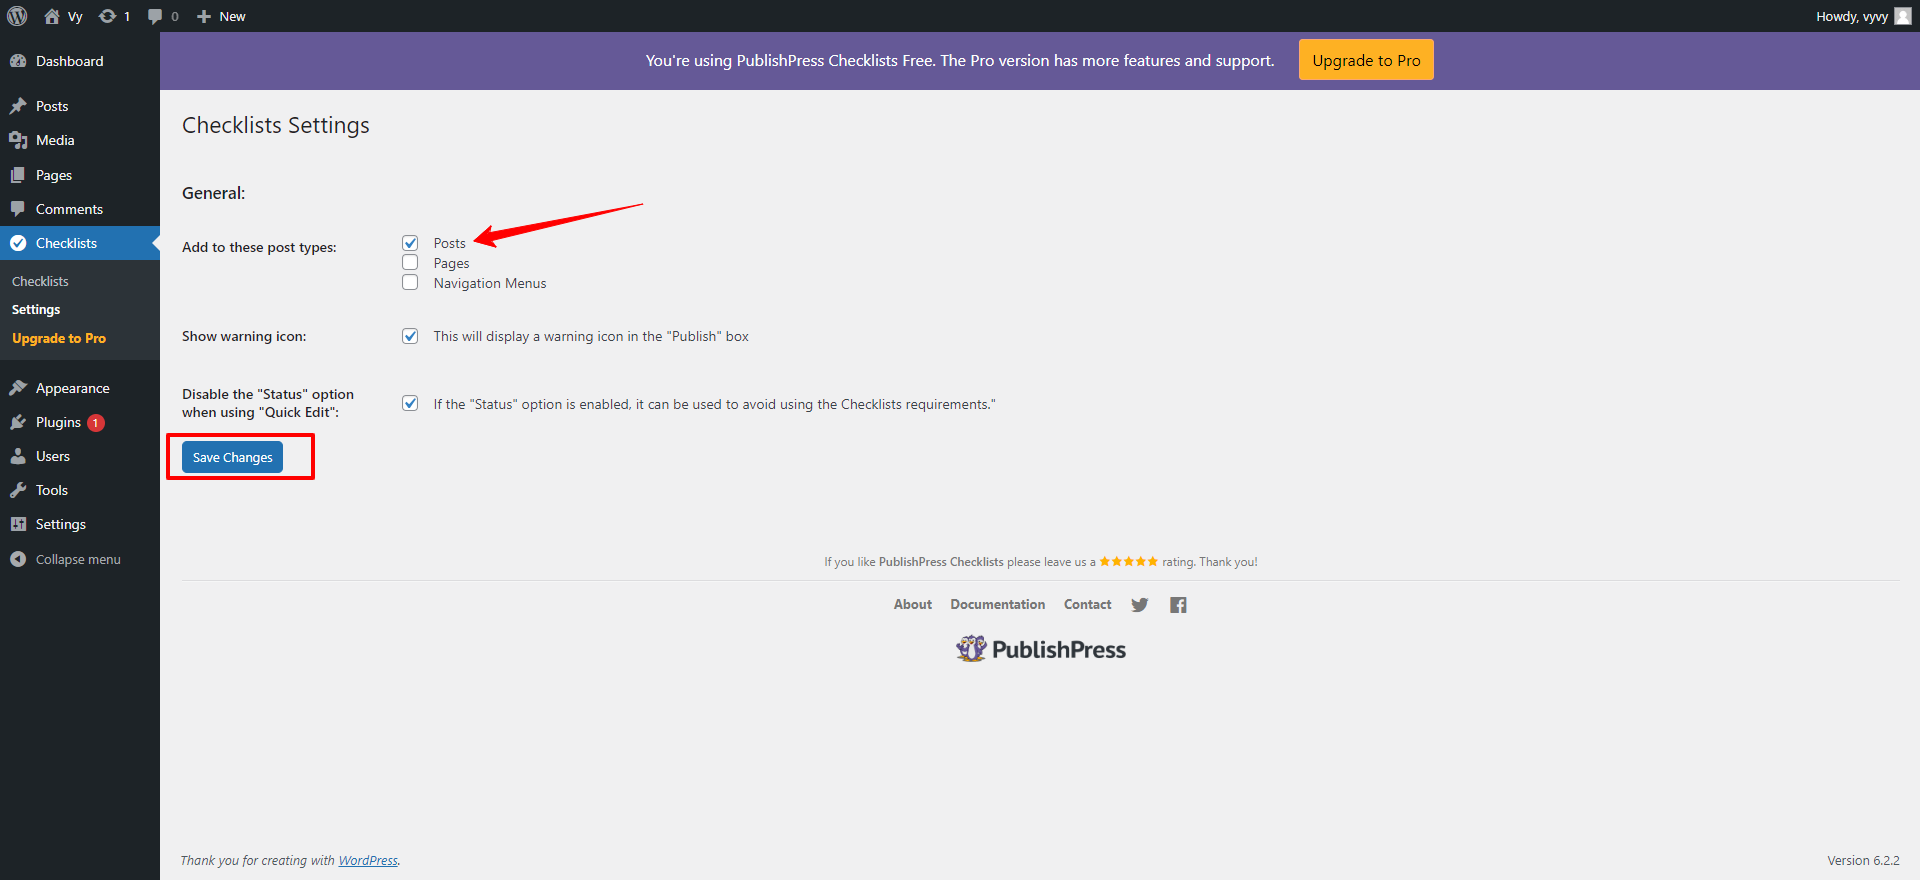1920x880 pixels.
Task: Toggle the Show warning icon checkbox
Action: 410,336
